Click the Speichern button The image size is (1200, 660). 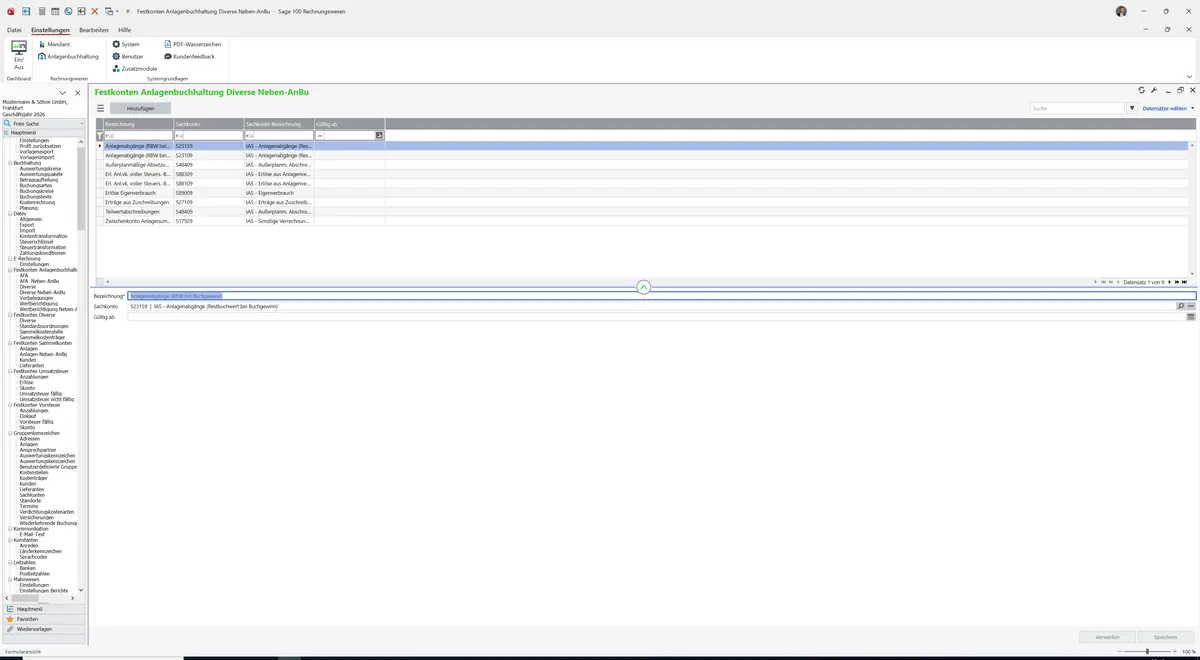point(1165,637)
